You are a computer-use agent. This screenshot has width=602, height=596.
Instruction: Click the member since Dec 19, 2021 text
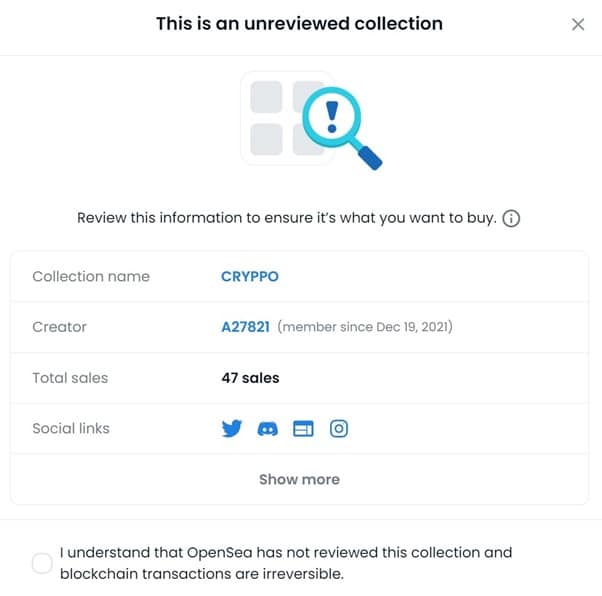[365, 327]
